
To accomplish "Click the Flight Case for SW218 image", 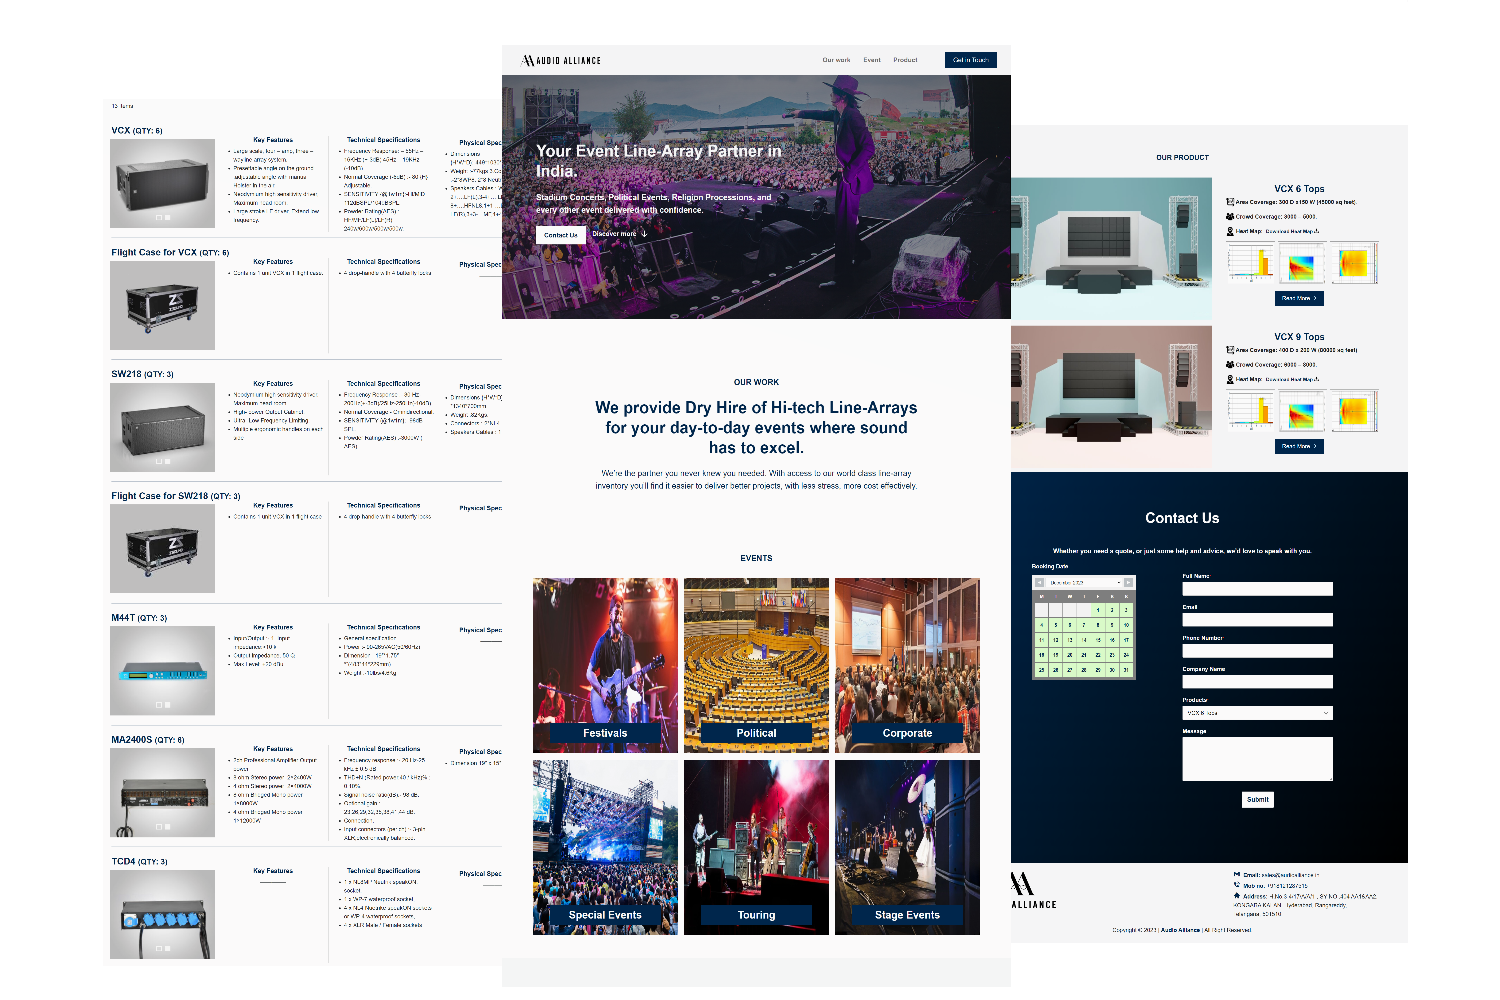I will tap(162, 549).
